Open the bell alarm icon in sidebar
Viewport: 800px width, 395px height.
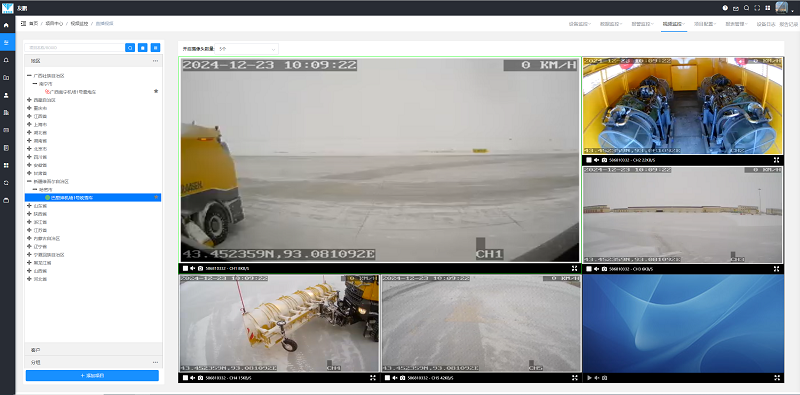6,60
